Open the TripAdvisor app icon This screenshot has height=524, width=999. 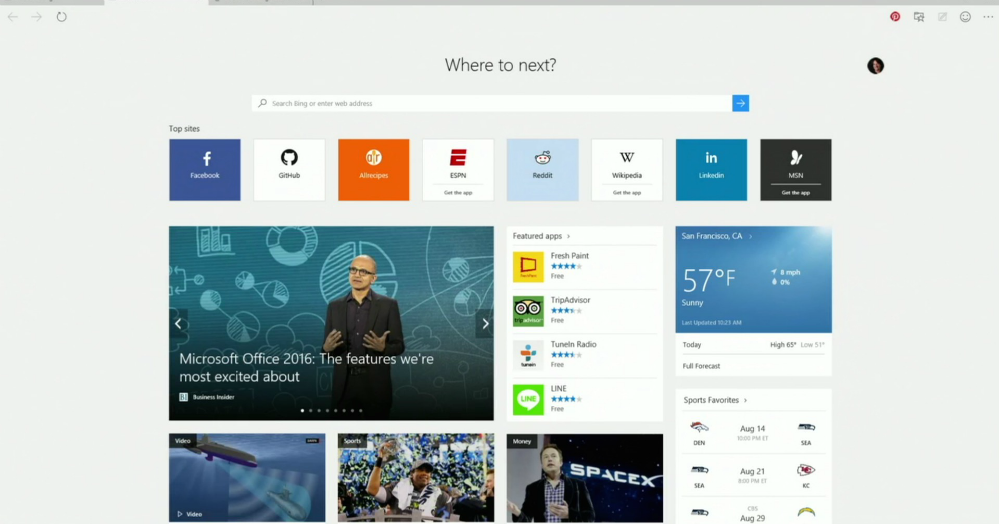pos(528,311)
